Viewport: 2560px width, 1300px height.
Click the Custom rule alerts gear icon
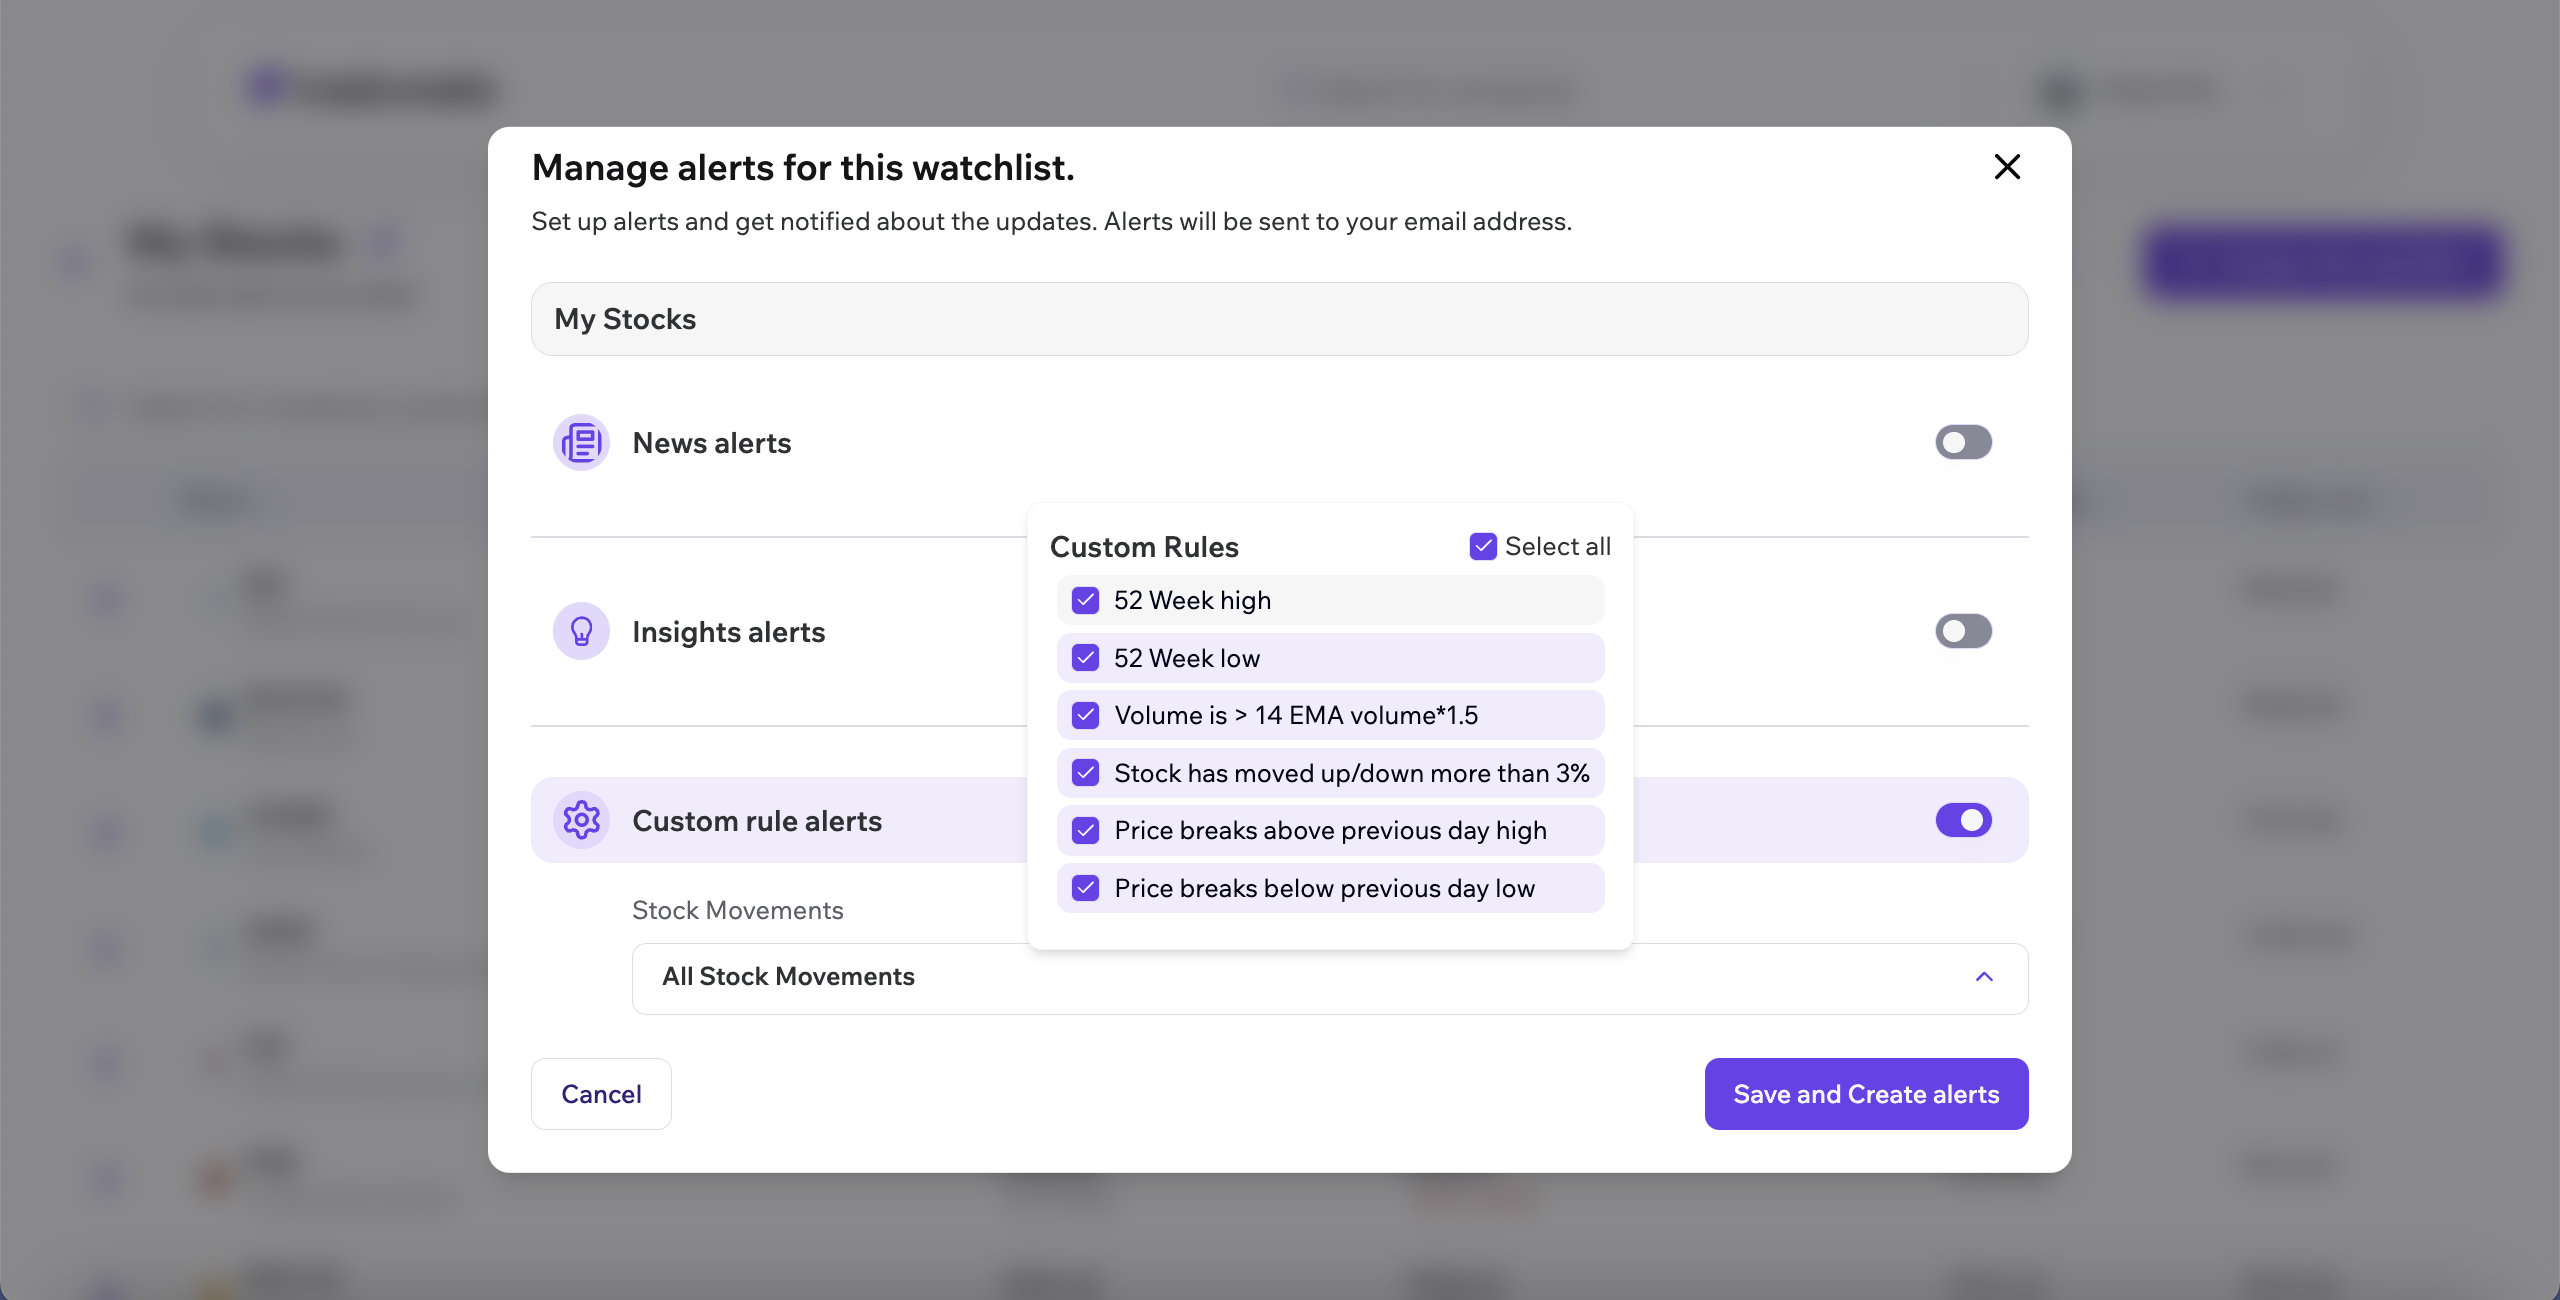(x=581, y=820)
